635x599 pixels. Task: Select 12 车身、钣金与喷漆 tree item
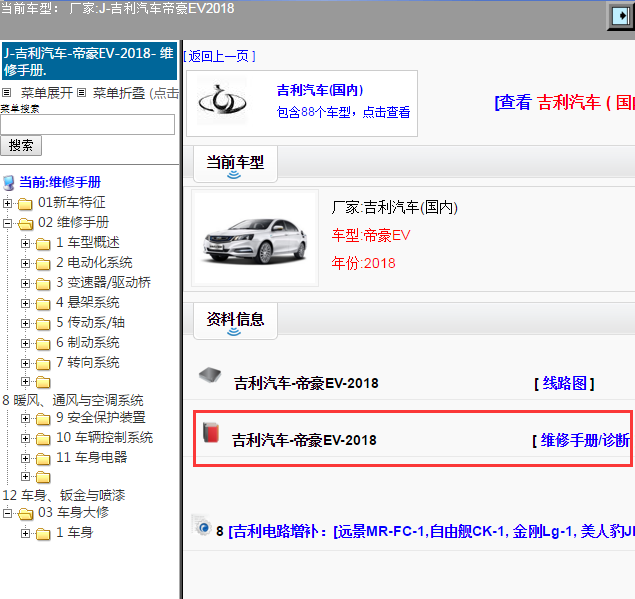click(x=64, y=495)
